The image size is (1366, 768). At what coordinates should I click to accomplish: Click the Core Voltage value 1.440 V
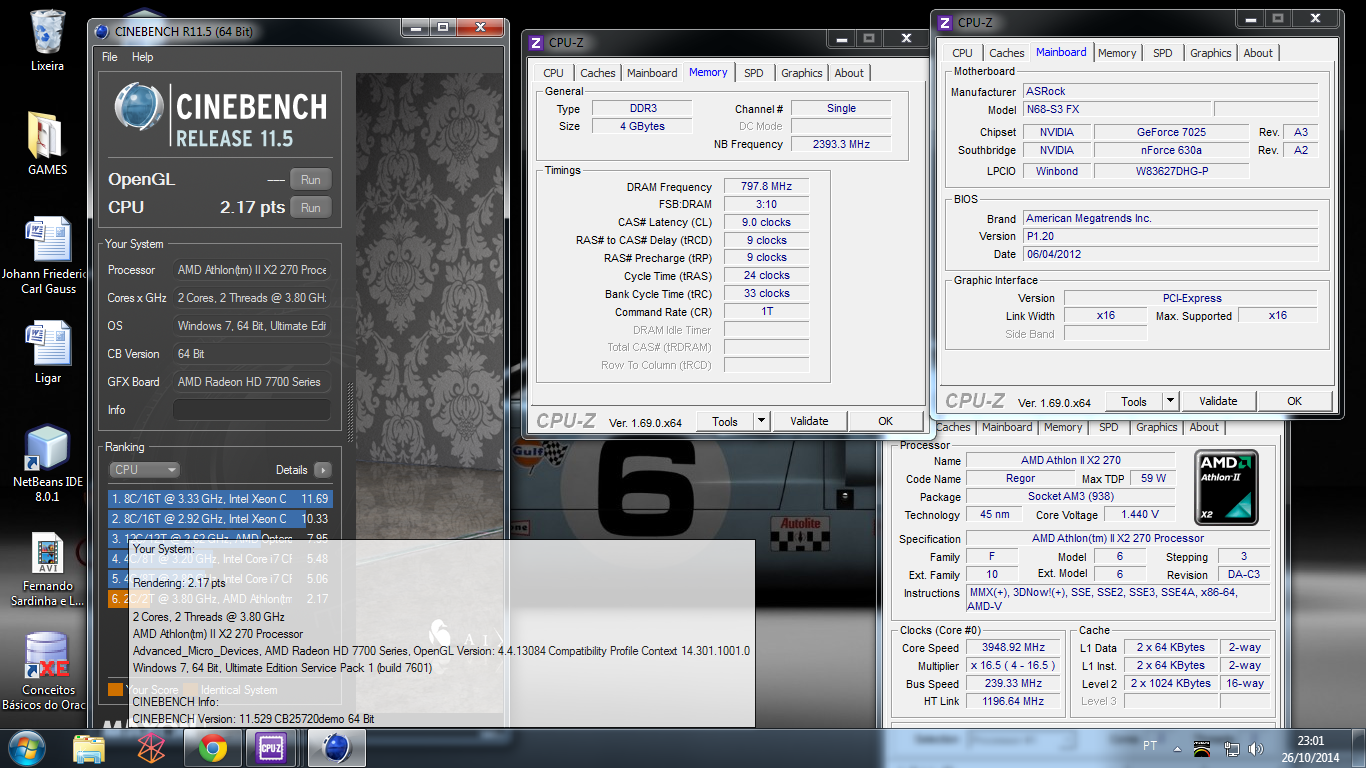click(x=1140, y=515)
